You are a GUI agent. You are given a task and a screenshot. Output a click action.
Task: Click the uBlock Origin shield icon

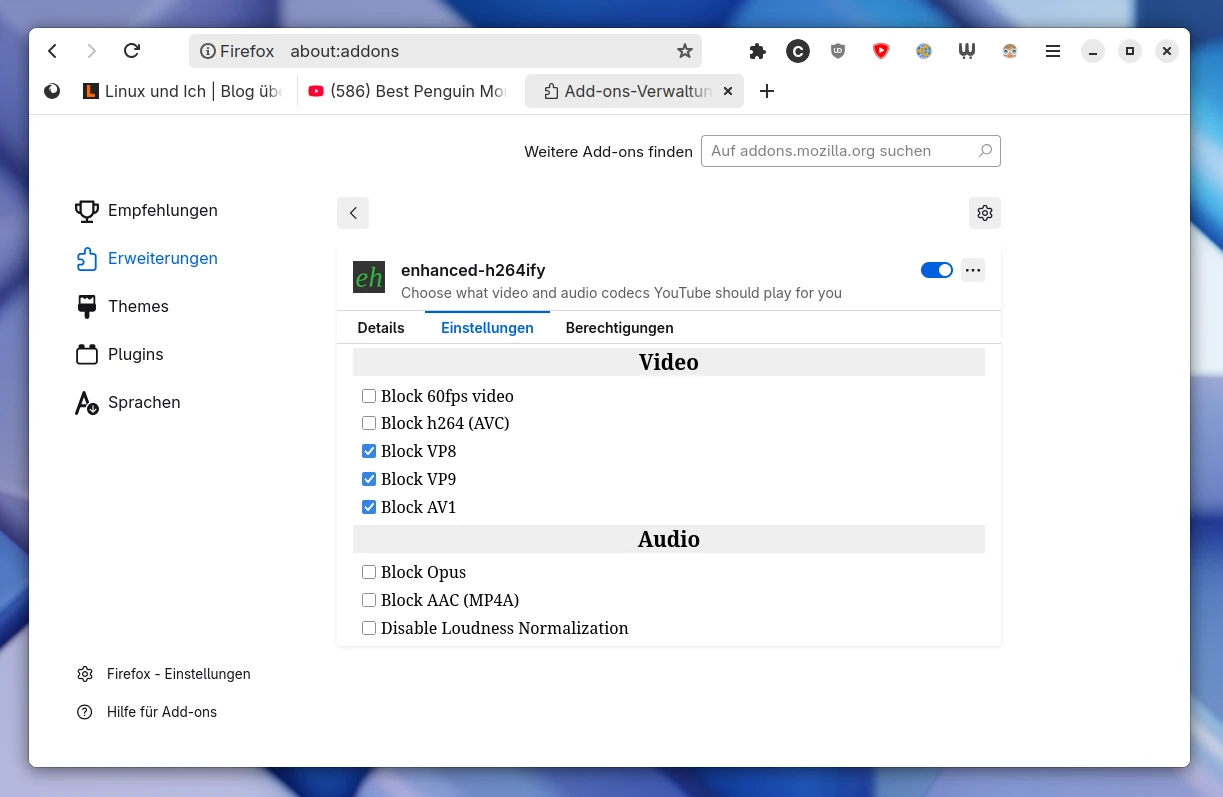click(838, 51)
